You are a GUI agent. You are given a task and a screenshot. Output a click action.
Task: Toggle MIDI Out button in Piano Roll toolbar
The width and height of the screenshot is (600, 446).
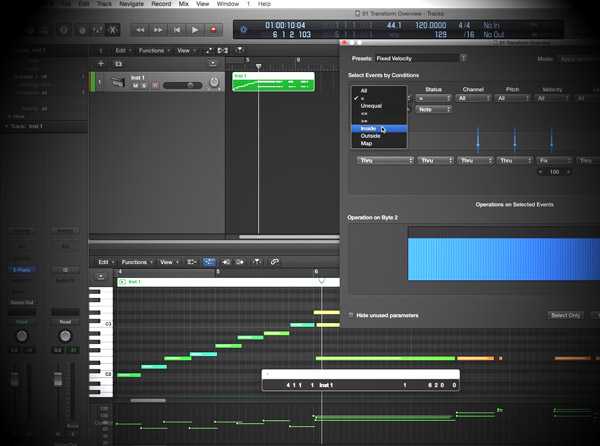tap(240, 262)
